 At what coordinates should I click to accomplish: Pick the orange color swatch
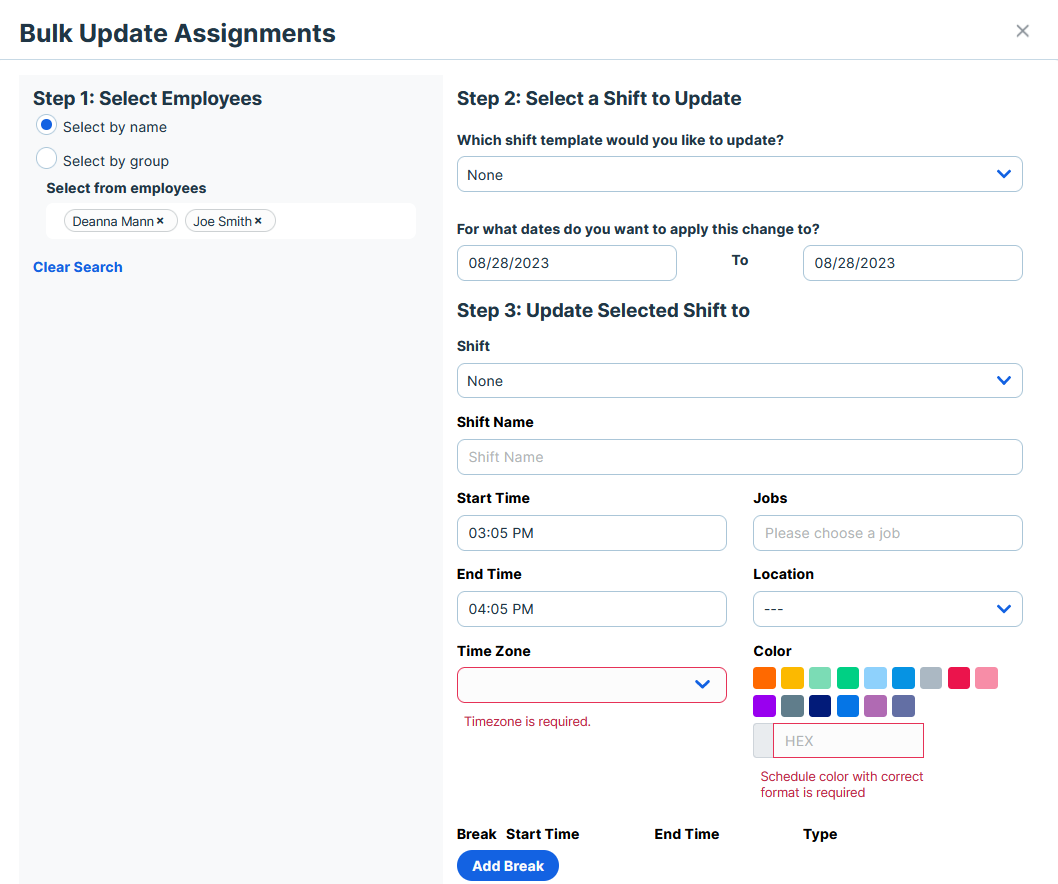764,679
